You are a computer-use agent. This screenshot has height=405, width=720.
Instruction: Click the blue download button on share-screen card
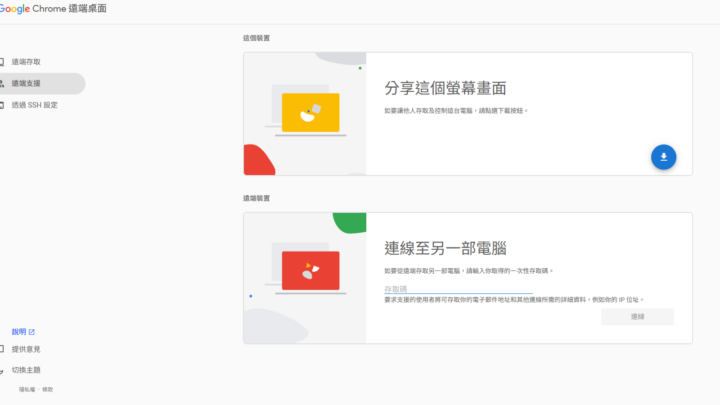coord(663,157)
